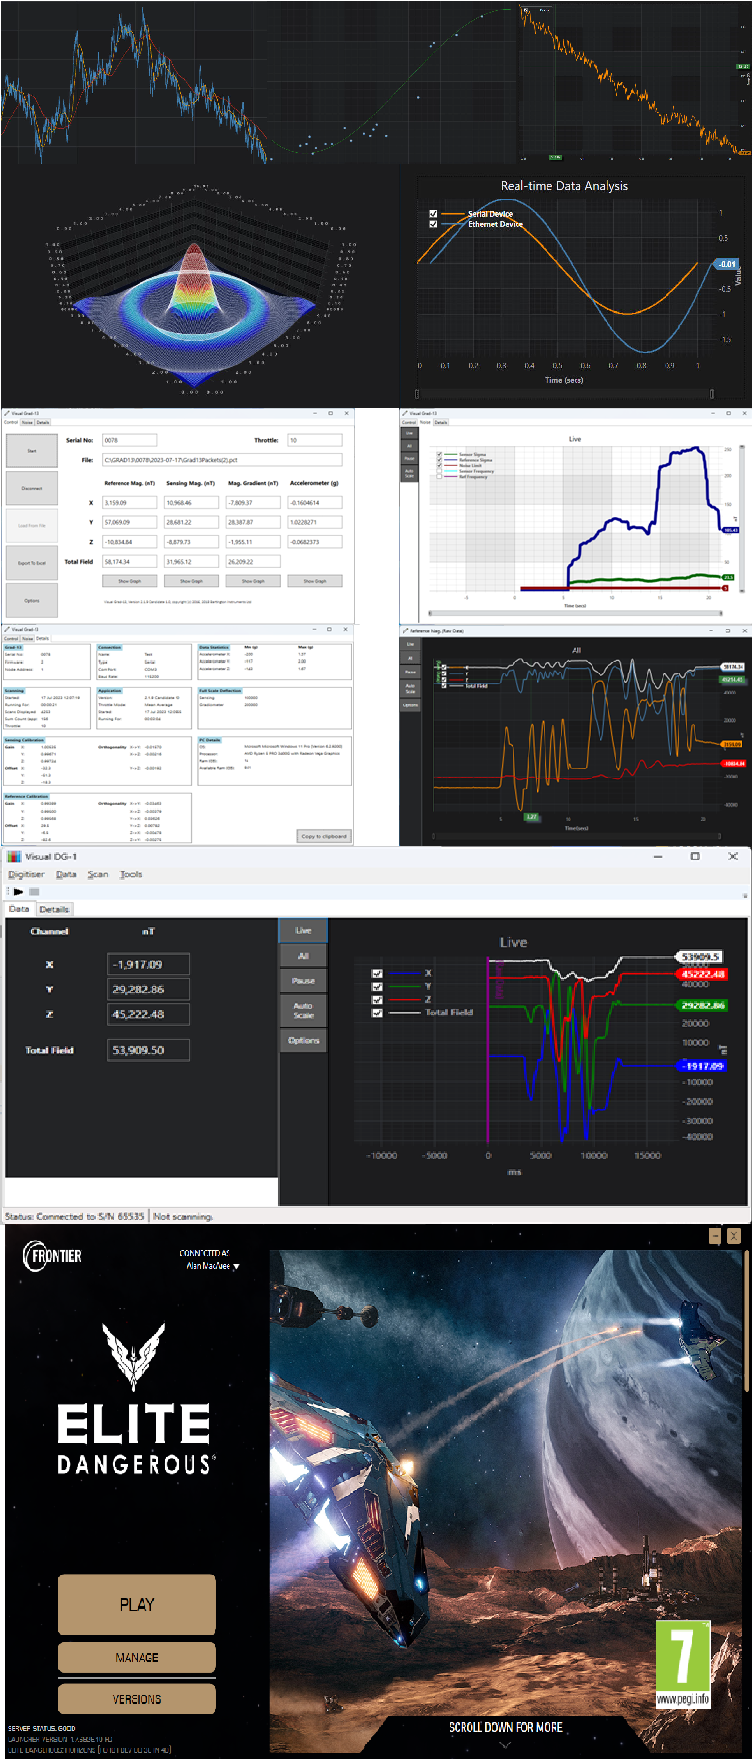Toggle Noise Limit checkbox in Noise chart
This screenshot has height=1759, width=752.
[439, 465]
